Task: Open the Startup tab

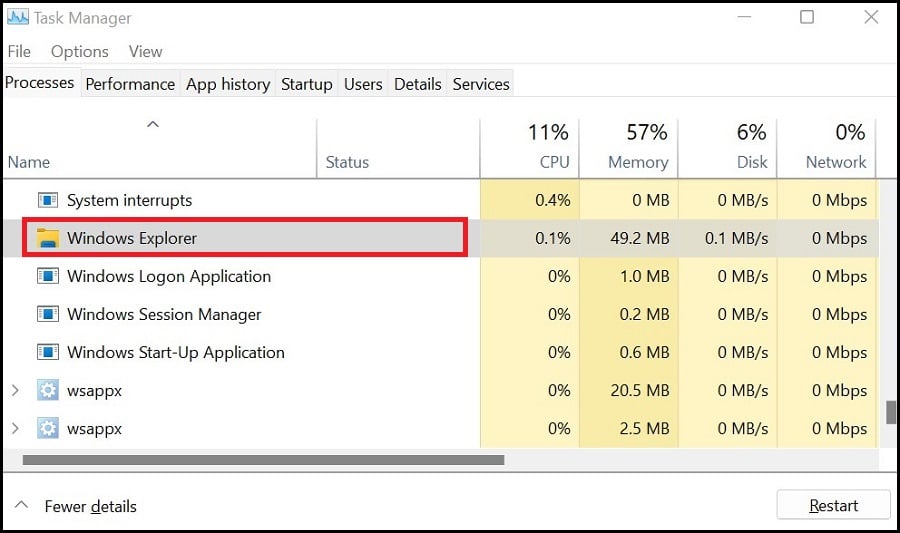Action: coord(307,84)
